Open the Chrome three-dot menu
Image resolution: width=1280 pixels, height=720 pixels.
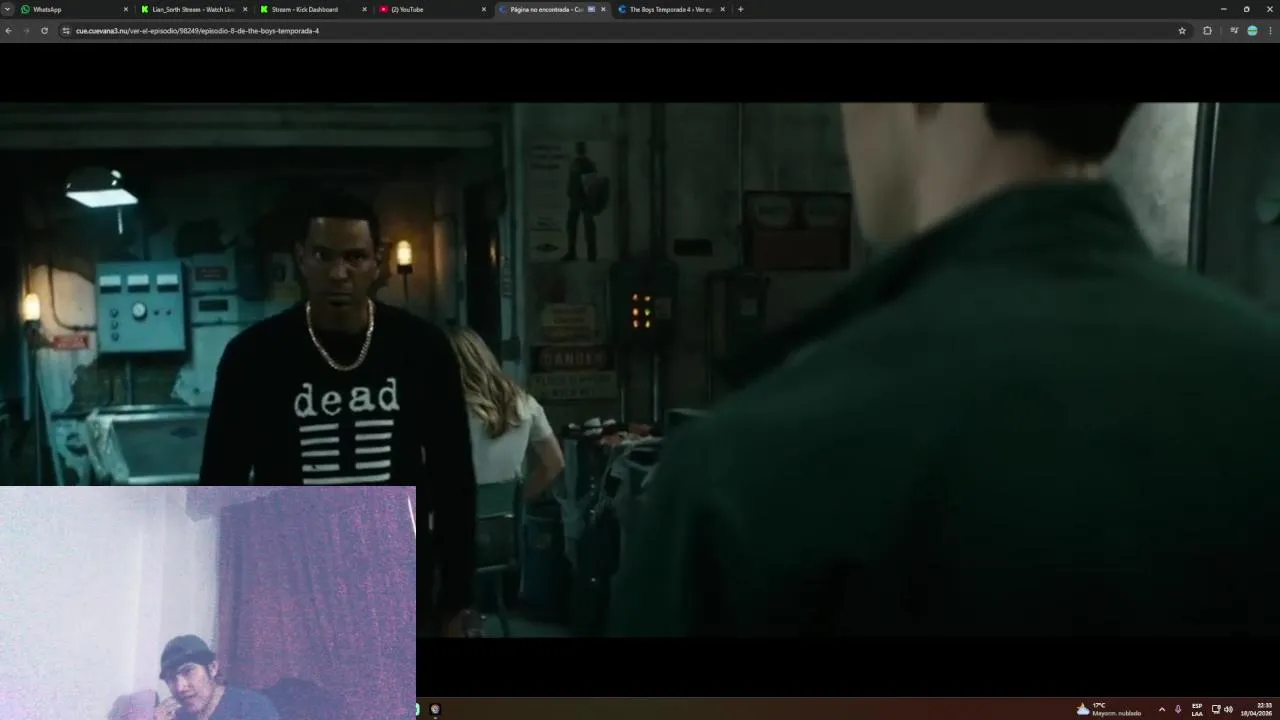1271,31
